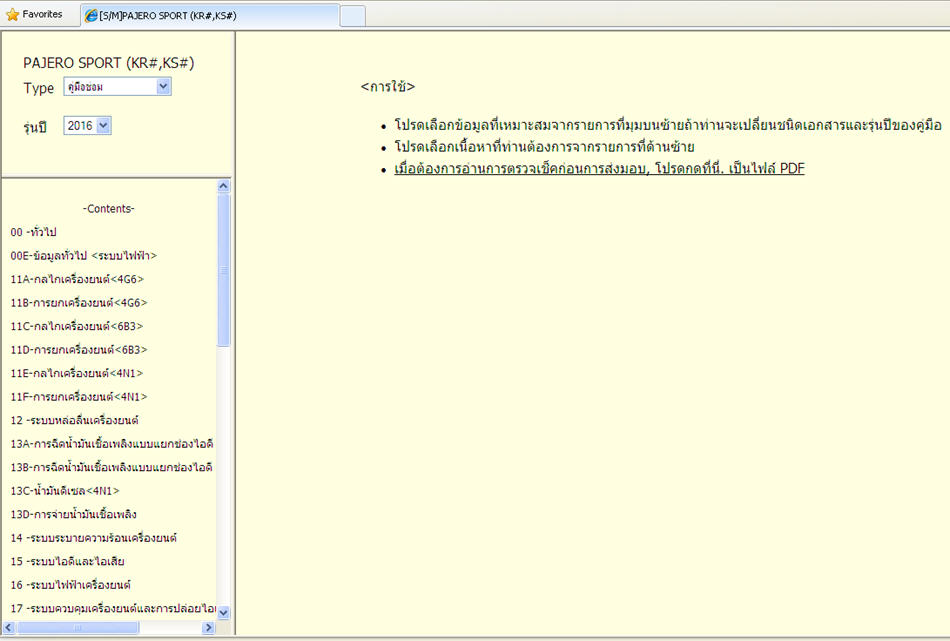Click the contents scroll up arrow
This screenshot has width=950, height=641.
click(x=223, y=186)
